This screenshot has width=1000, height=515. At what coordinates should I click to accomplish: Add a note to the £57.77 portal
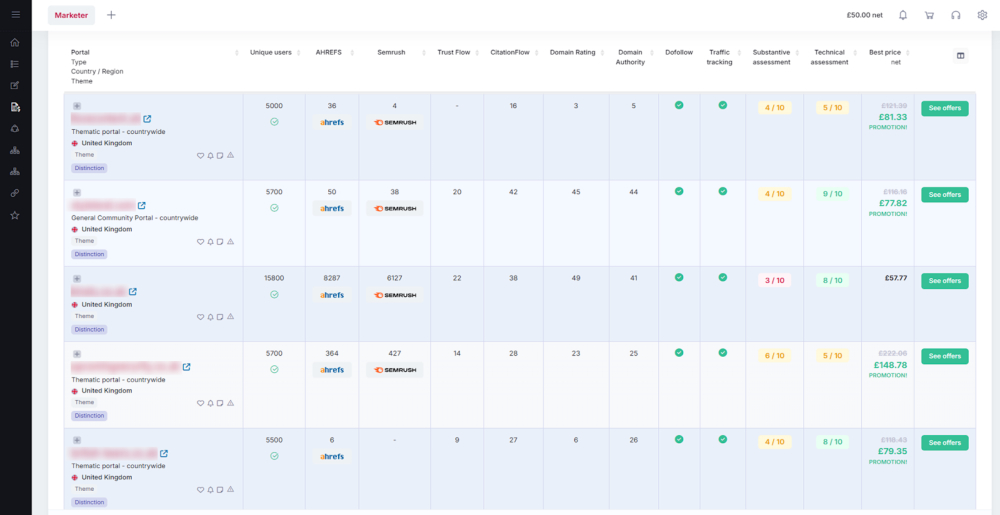click(x=220, y=317)
